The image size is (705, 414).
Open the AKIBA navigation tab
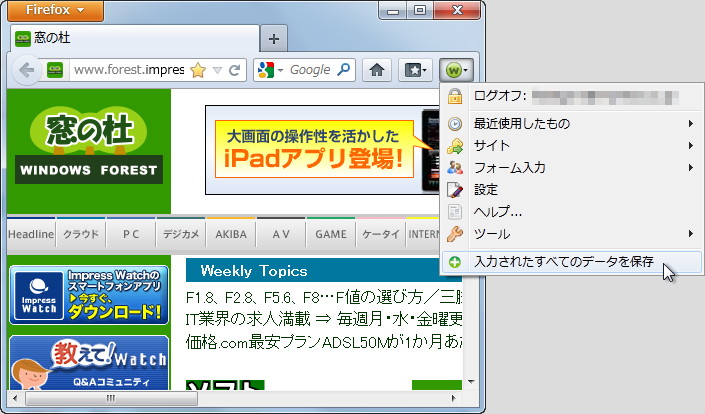231,234
